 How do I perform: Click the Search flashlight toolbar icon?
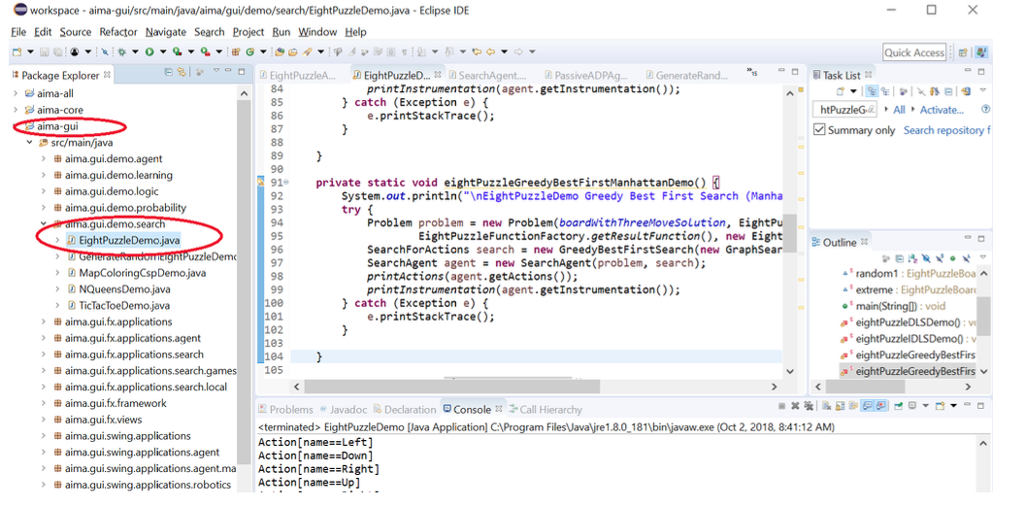[x=307, y=52]
